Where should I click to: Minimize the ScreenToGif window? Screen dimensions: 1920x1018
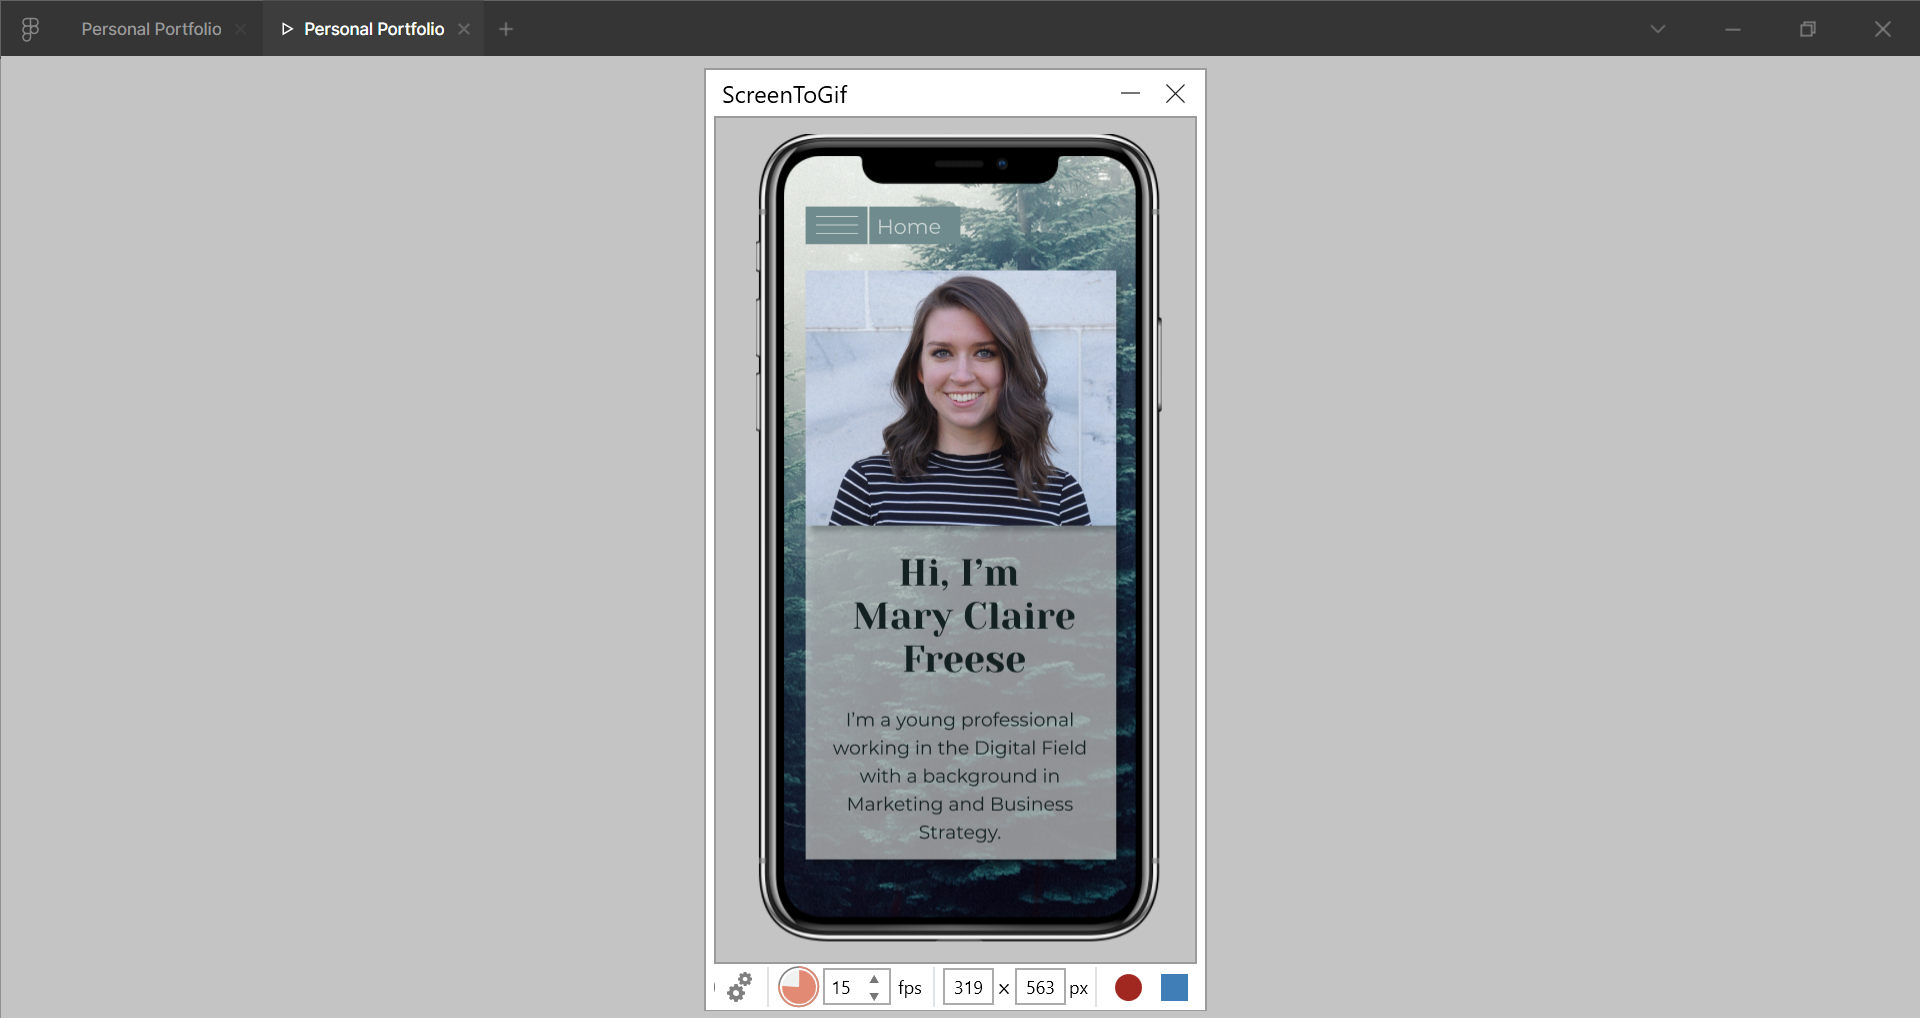[1130, 94]
